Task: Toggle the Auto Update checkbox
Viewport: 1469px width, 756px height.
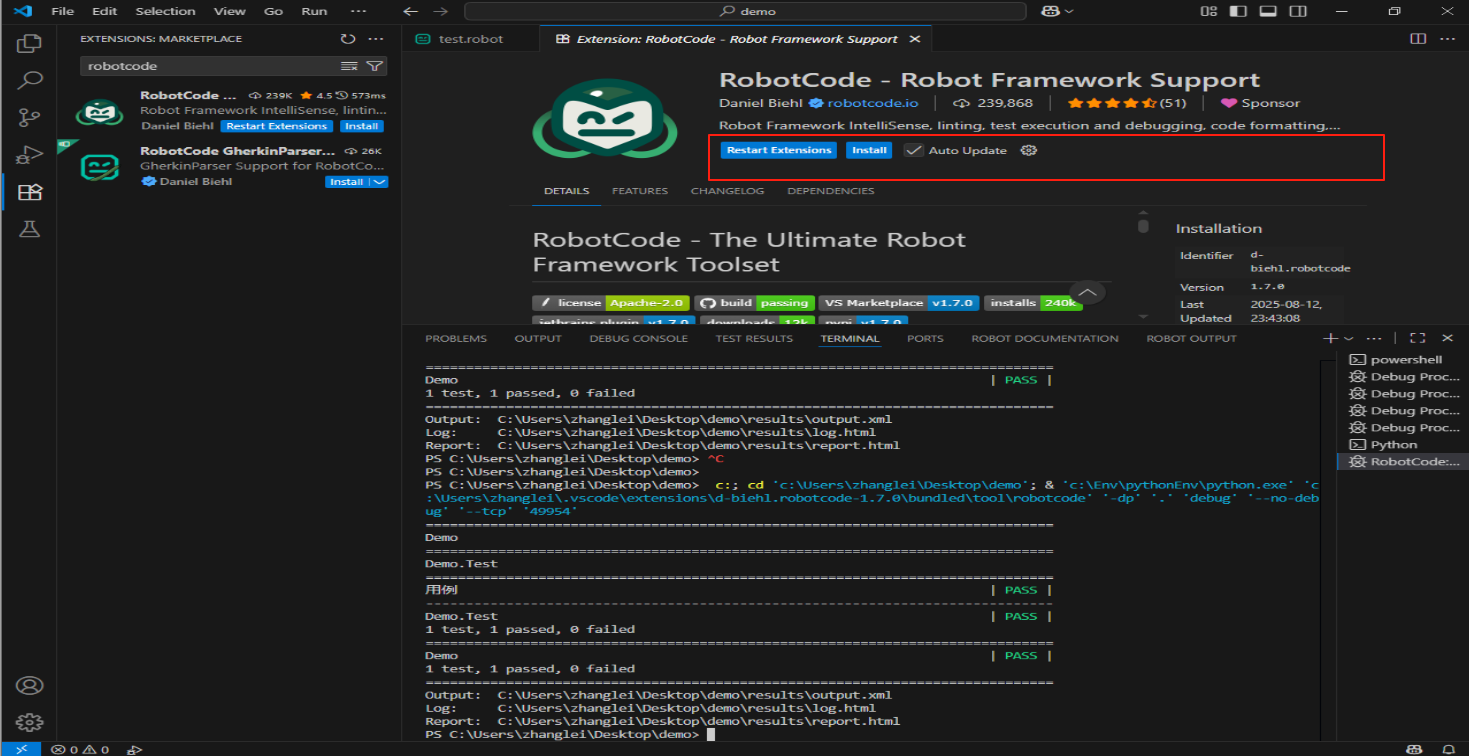Action: tap(913, 150)
